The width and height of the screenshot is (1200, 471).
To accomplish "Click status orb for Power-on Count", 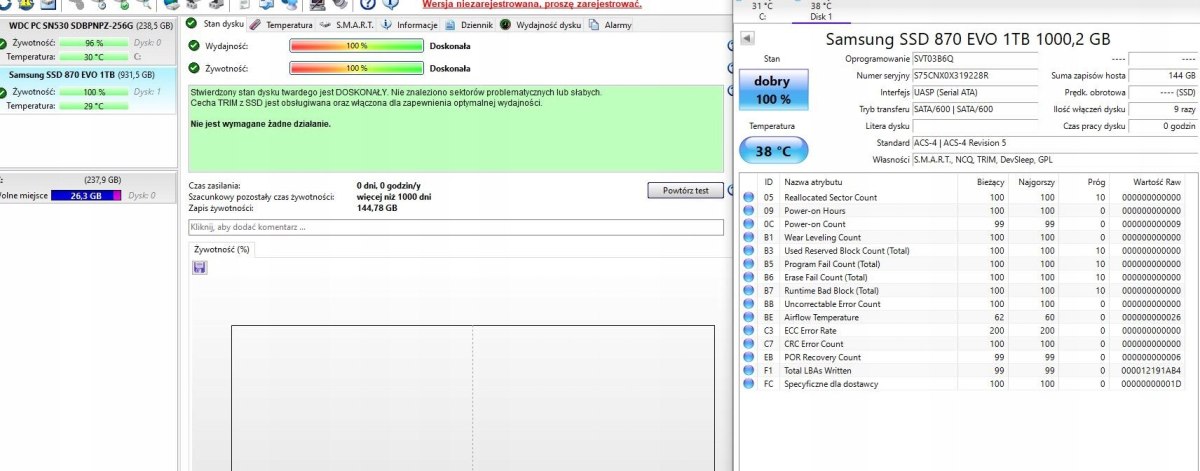I will pos(749,224).
